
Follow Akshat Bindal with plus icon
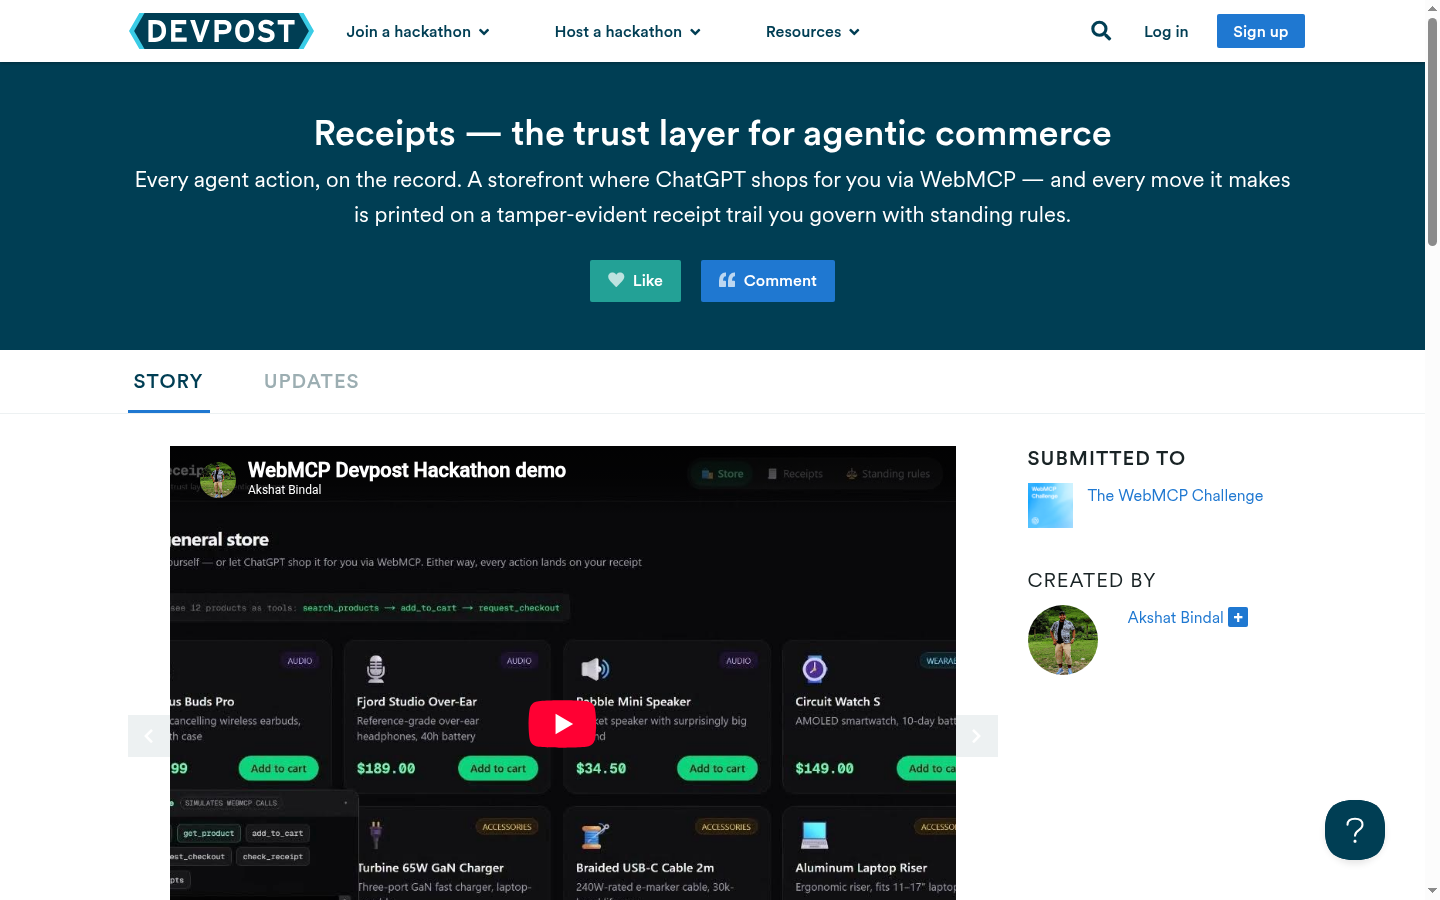click(1238, 618)
